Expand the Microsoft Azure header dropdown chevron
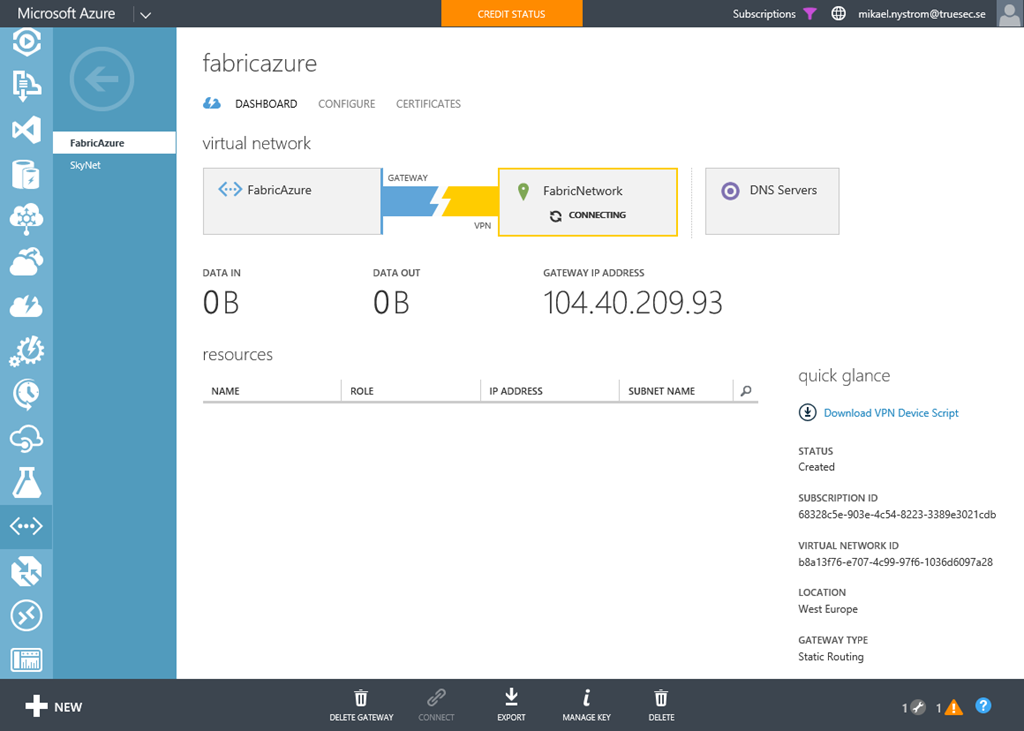The width and height of the screenshot is (1024, 731). [146, 14]
